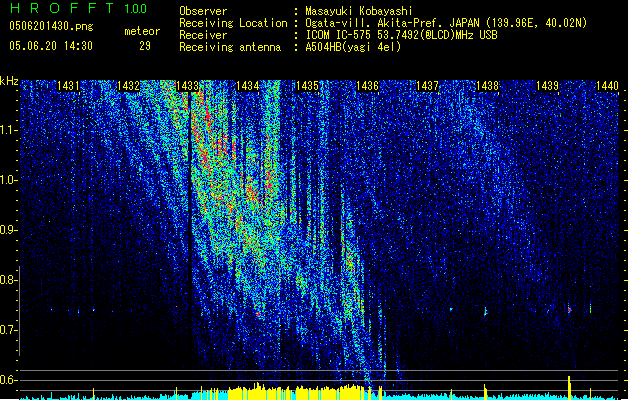Select observer name Masayuki Kobayashi
Screen dimensions: 629x400
[359, 11]
